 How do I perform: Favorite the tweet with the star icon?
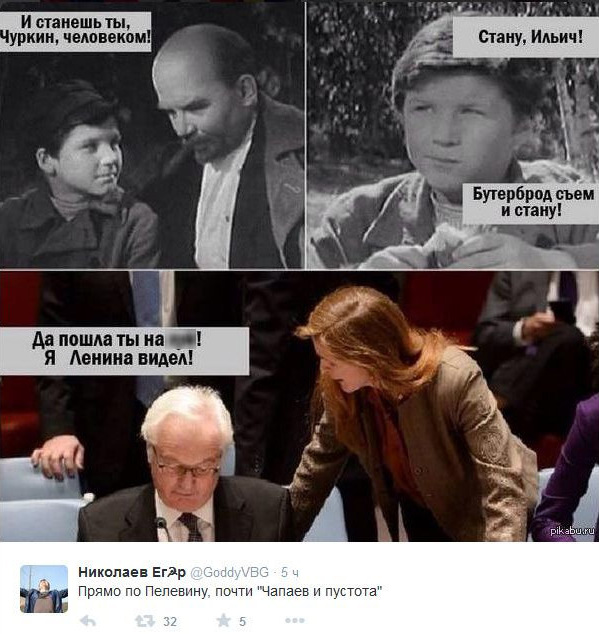click(x=223, y=621)
